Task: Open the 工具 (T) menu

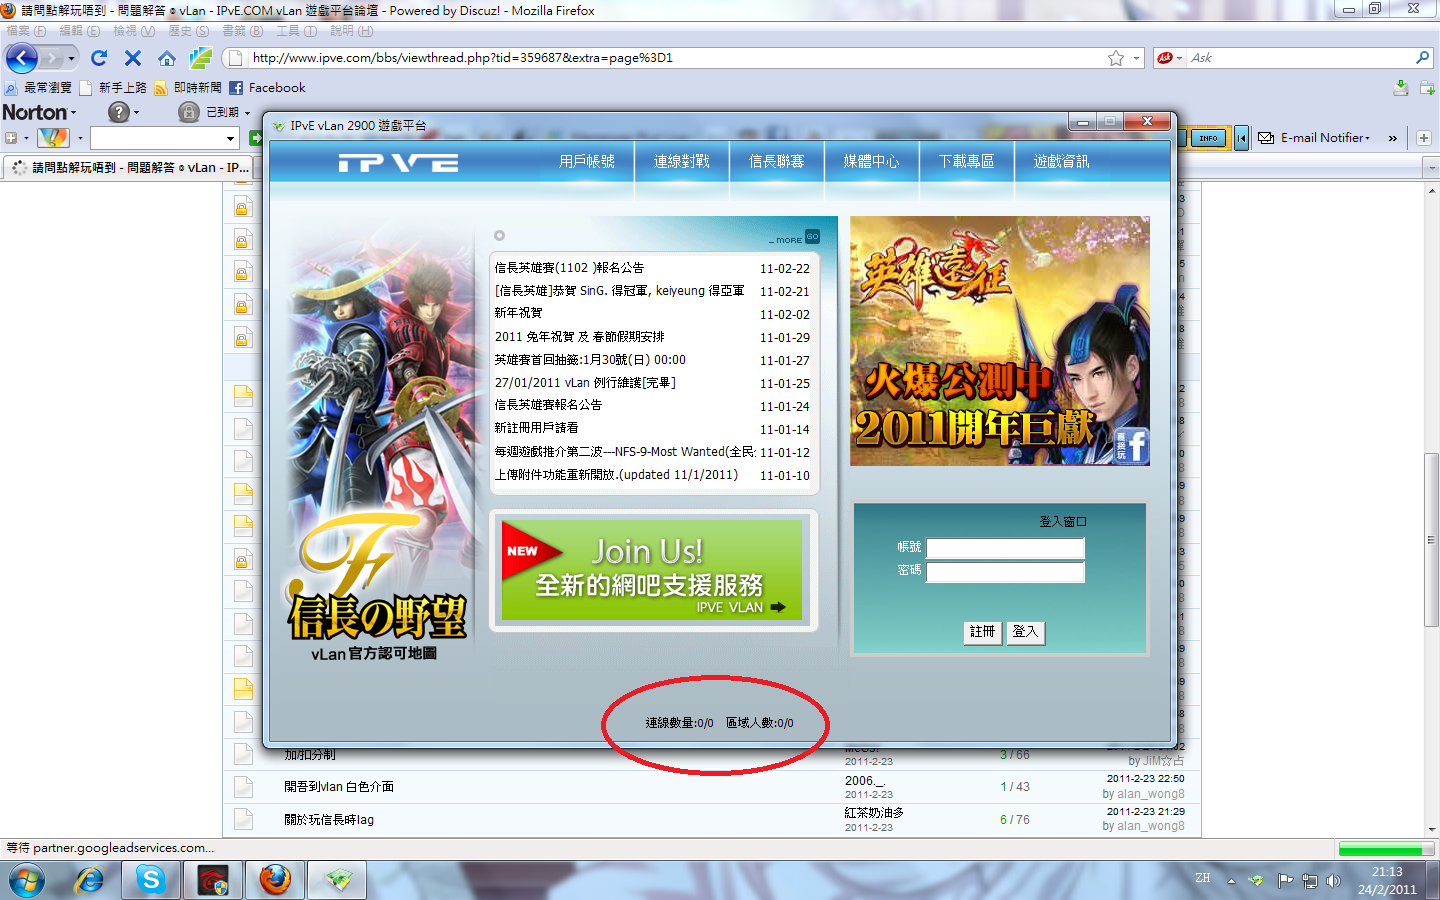Action: point(296,31)
